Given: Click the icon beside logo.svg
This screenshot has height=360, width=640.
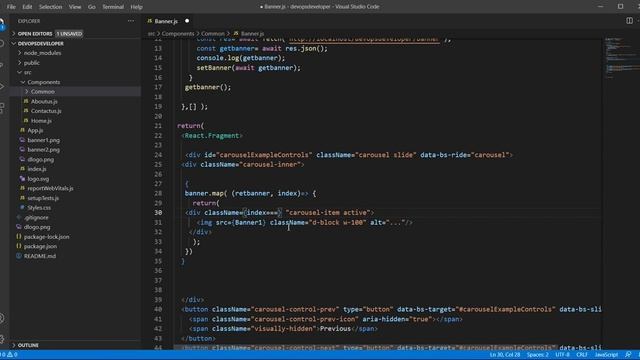Looking at the screenshot, I should [x=22, y=179].
